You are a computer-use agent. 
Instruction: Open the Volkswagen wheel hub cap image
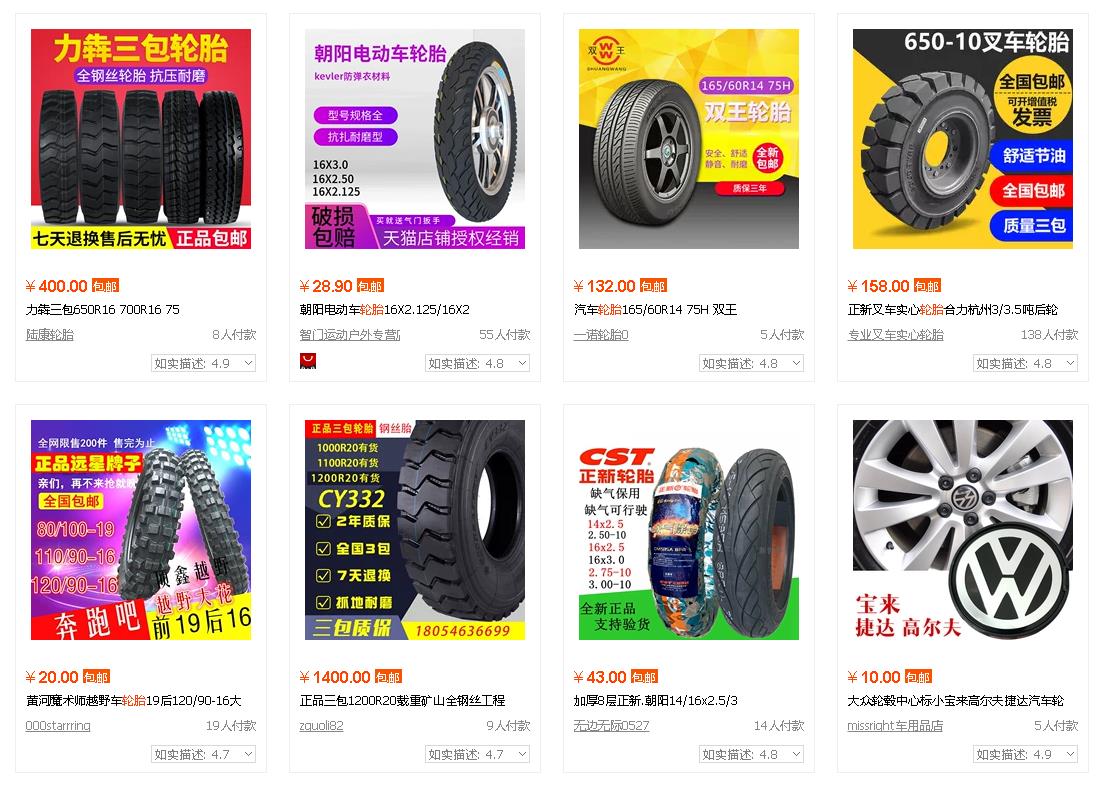click(x=963, y=530)
